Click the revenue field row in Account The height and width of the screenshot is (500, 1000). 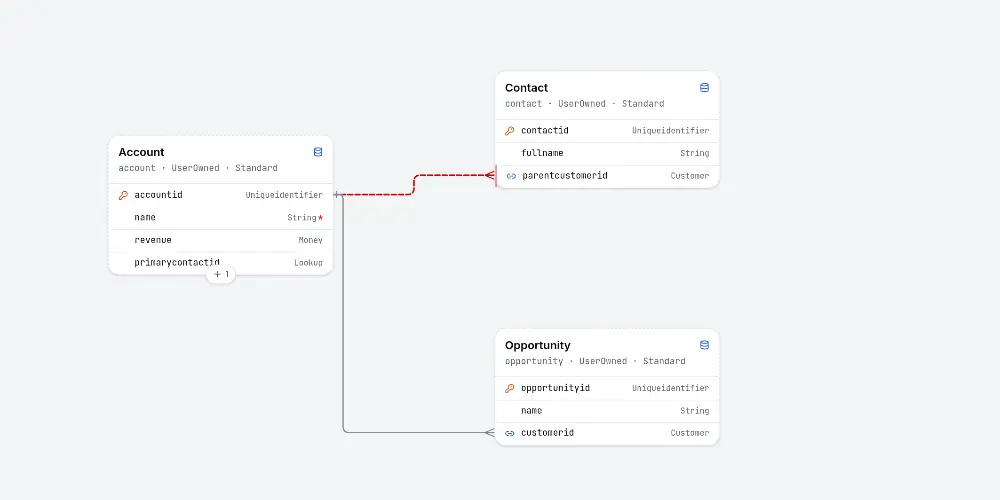(221, 240)
